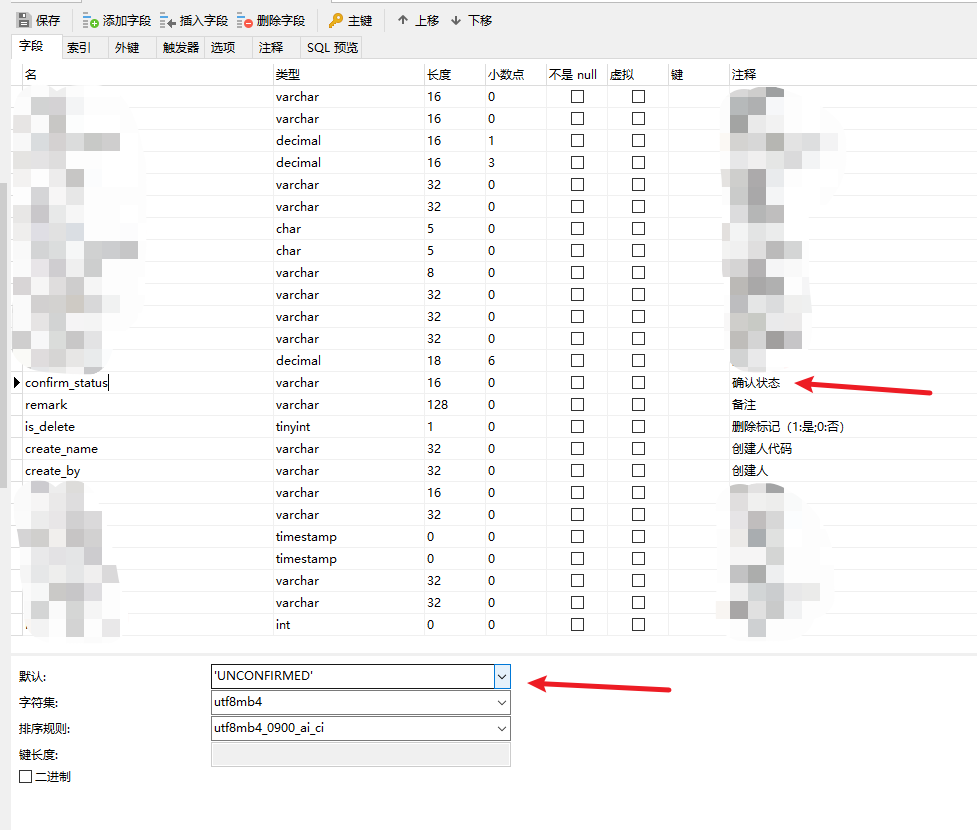Screen dimensions: 977x830
Task: Expand the character set (字符集) dropdown
Action: 502,703
